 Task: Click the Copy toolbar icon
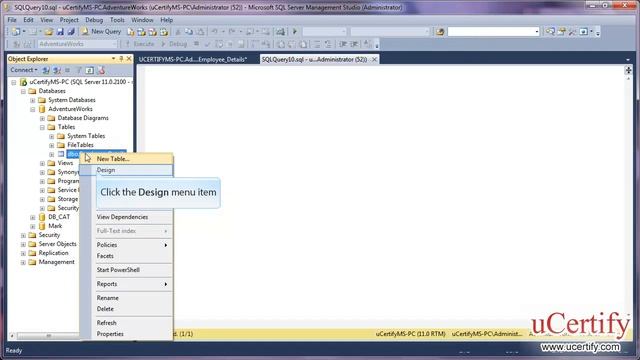(x=189, y=31)
